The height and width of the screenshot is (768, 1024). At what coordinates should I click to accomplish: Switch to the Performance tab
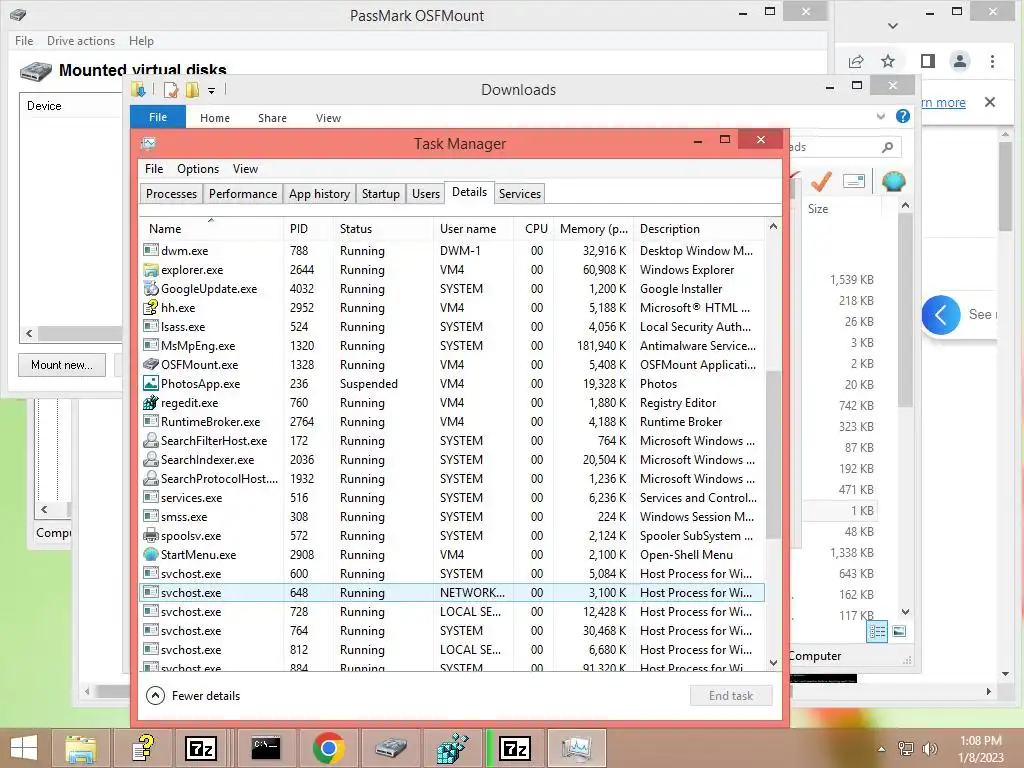[x=243, y=194]
